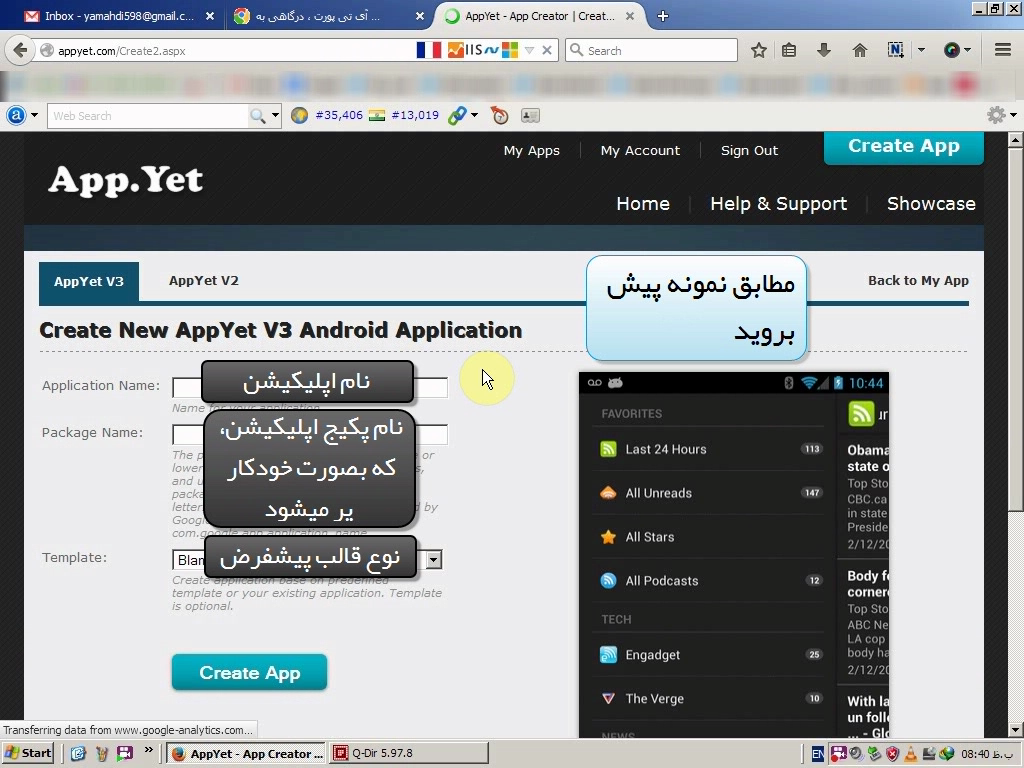The width and height of the screenshot is (1024, 768).
Task: Click the header Create App button
Action: pyautogui.click(x=904, y=147)
